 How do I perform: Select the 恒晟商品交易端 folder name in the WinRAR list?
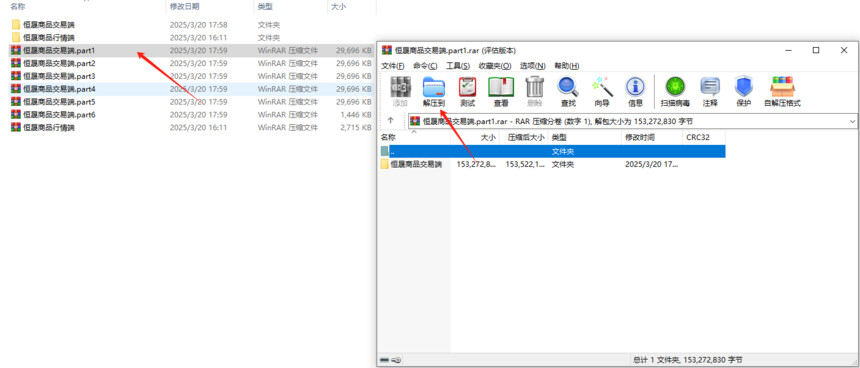tap(416, 164)
